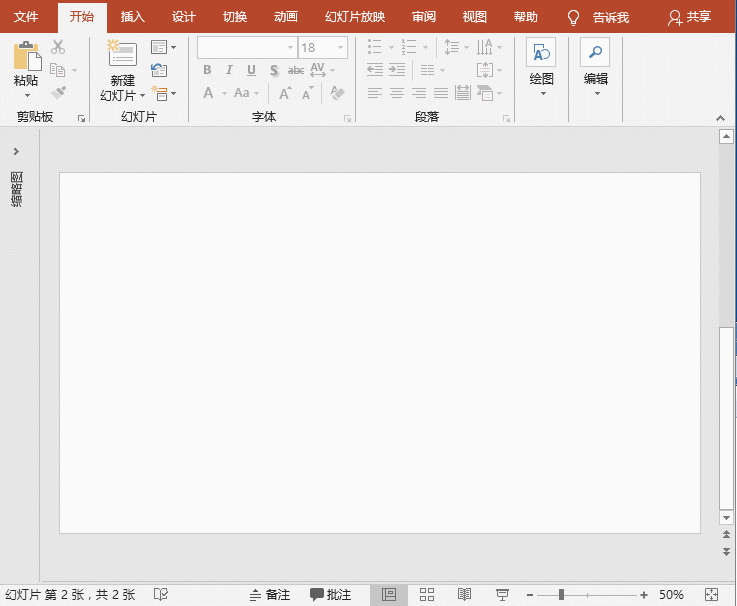The image size is (737, 606).
Task: Open the font color dropdown arrow
Action: (224, 93)
